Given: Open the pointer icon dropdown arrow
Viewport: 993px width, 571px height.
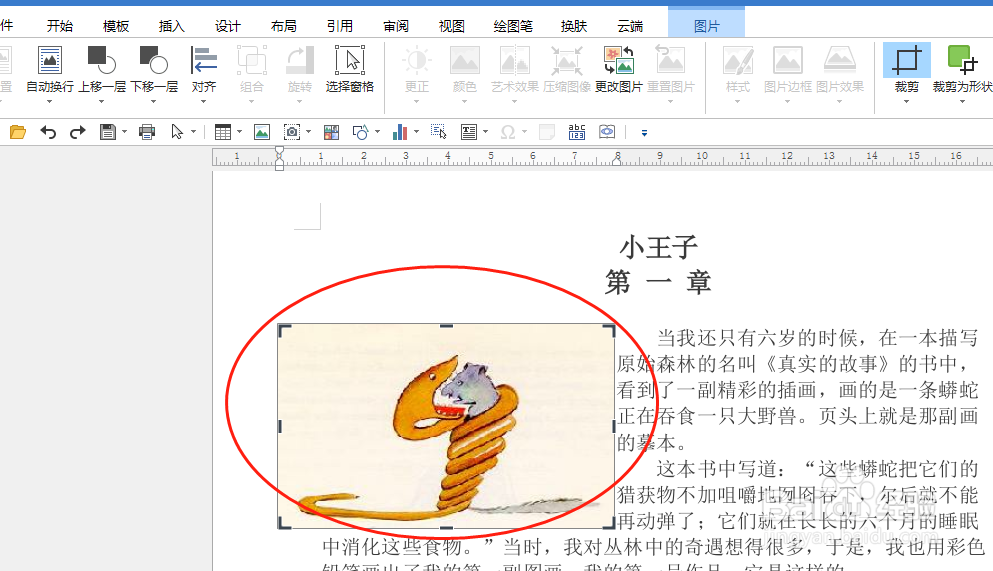Looking at the screenshot, I should pos(193,132).
